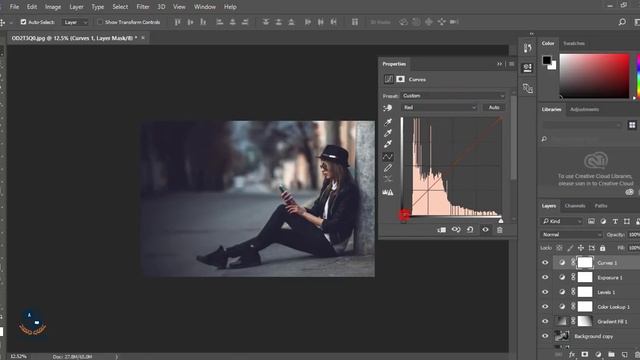This screenshot has height=360, width=640.
Task: Filter layers by type kind icon
Action: tap(615, 221)
